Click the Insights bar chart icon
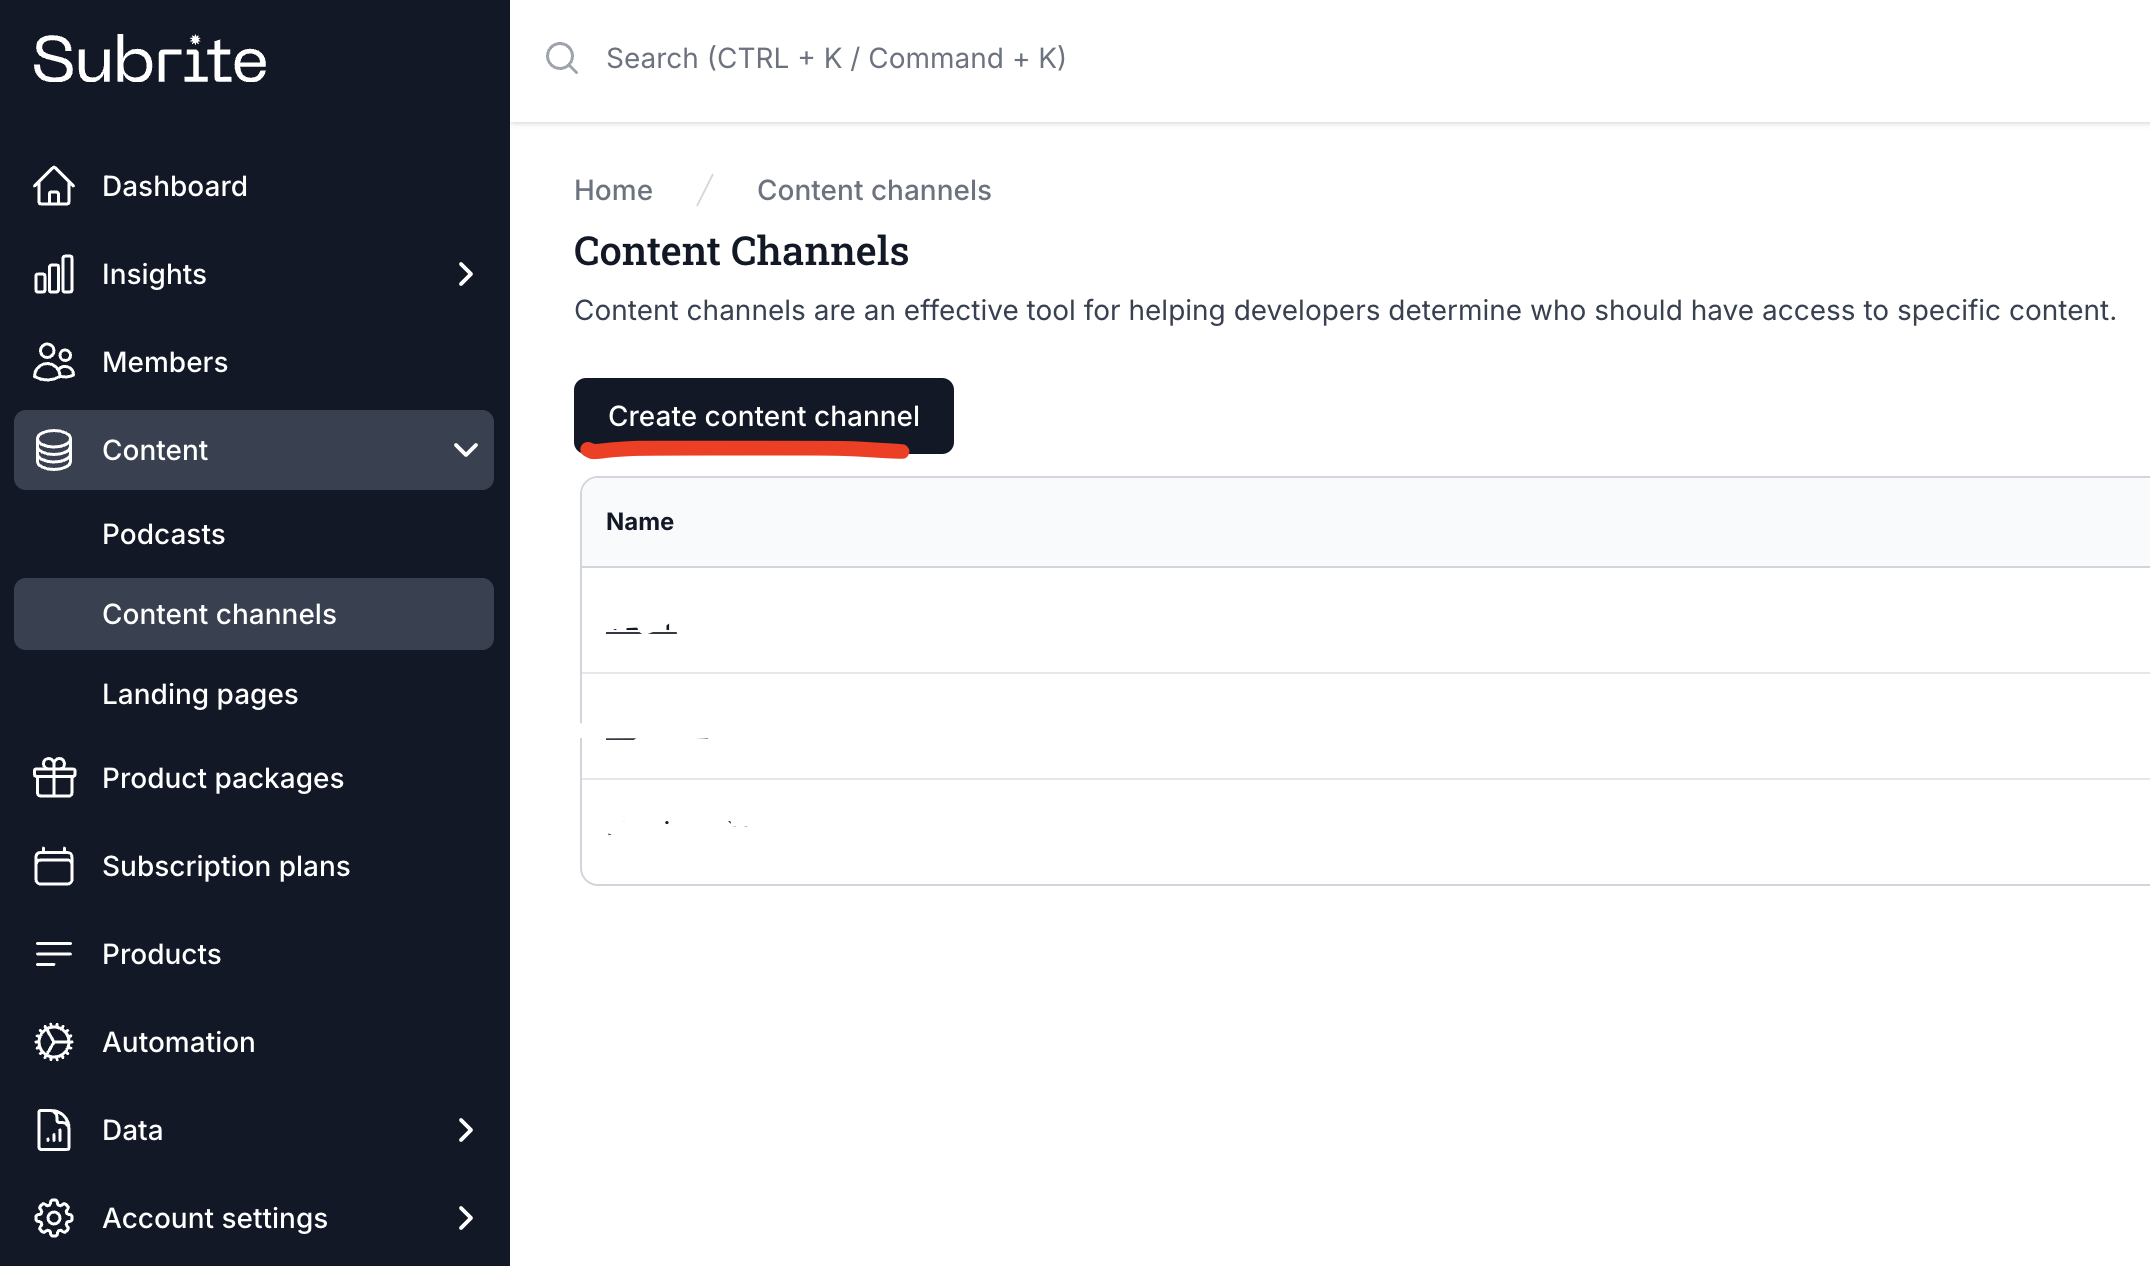 point(54,274)
